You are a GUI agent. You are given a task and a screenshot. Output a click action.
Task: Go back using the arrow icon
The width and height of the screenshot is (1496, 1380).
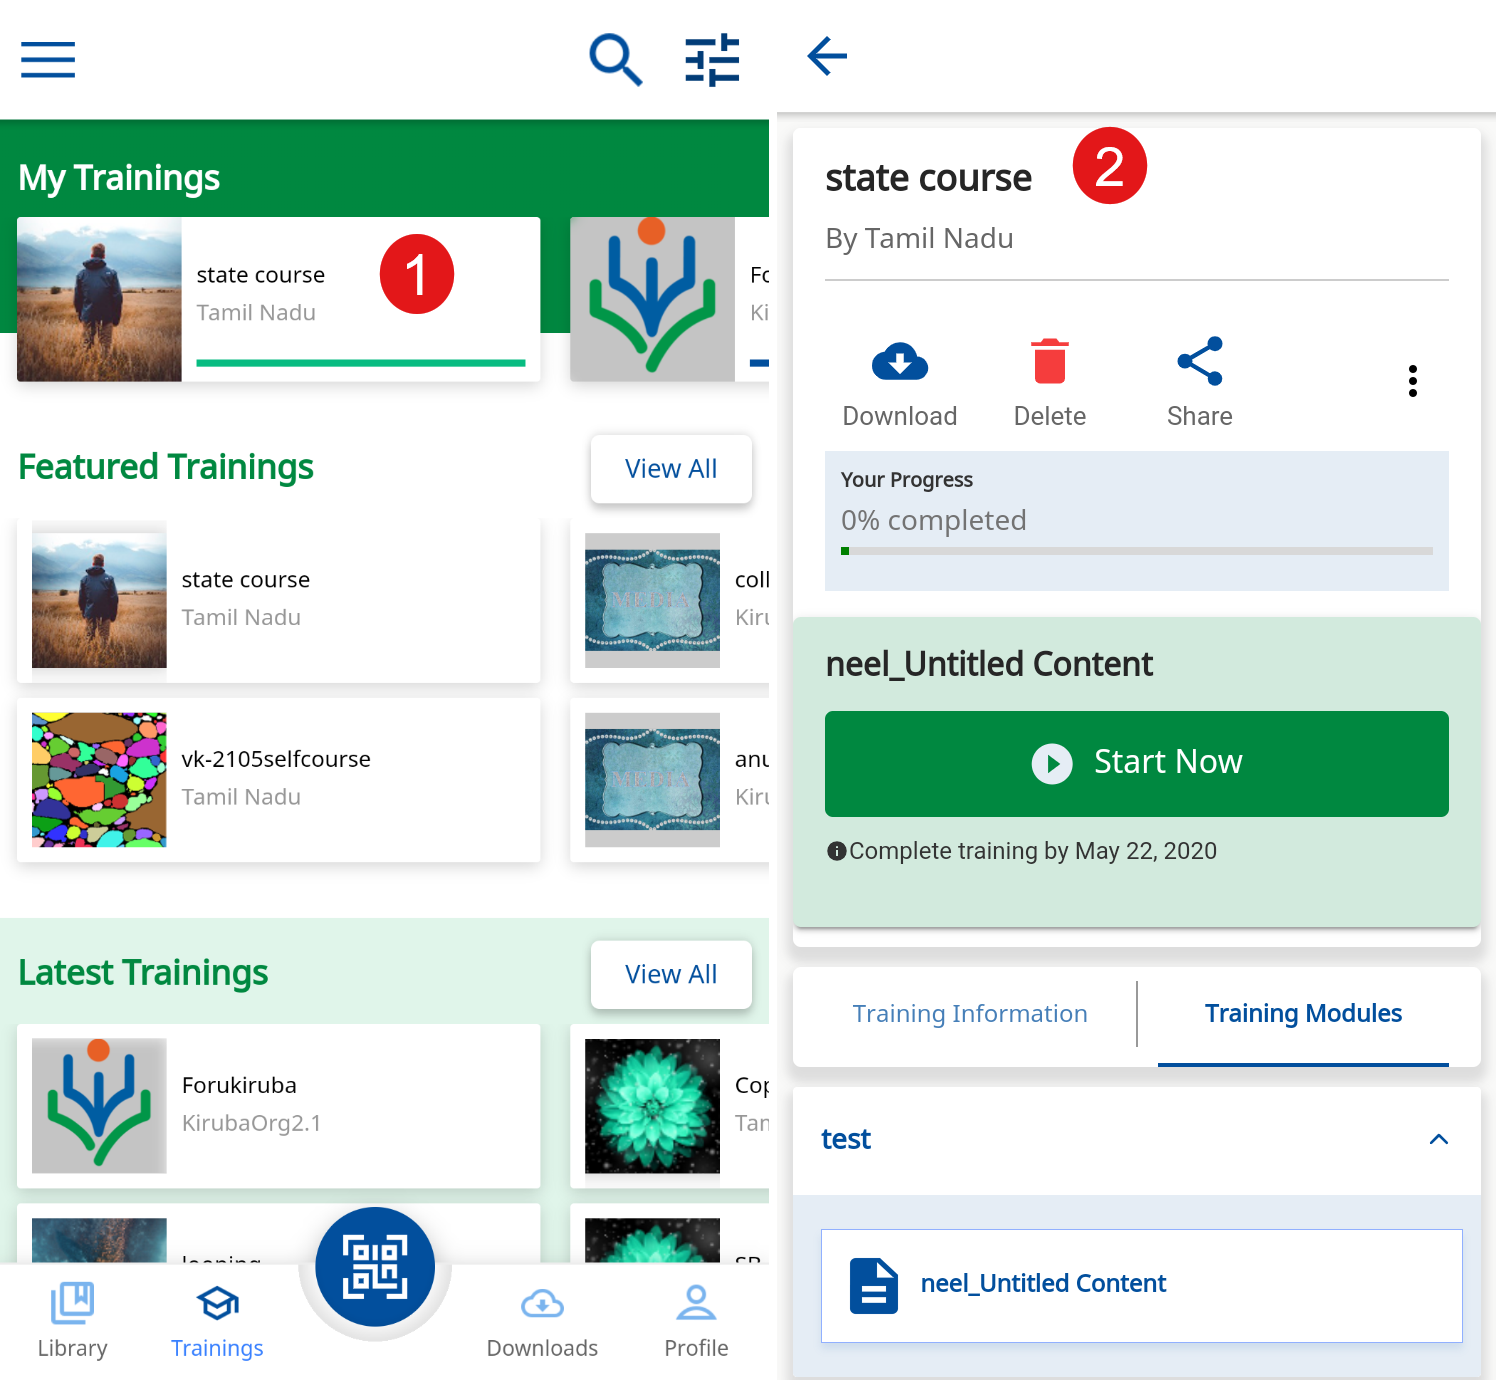(x=827, y=56)
